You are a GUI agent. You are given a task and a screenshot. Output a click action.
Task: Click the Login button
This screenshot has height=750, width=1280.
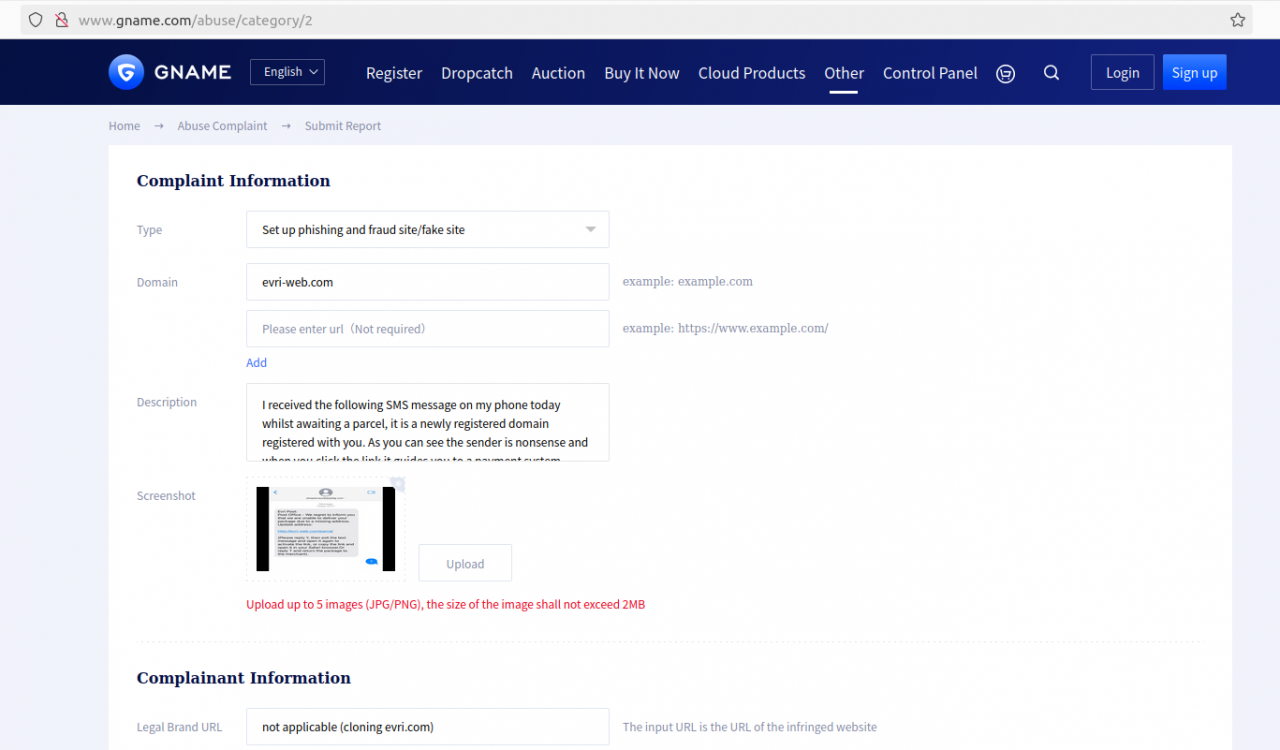1122,72
